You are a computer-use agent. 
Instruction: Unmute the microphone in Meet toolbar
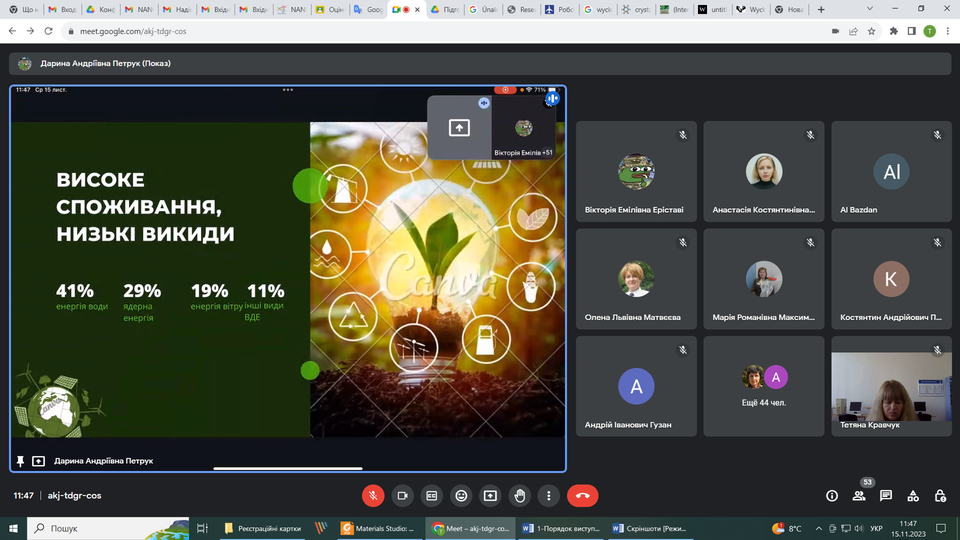click(373, 495)
